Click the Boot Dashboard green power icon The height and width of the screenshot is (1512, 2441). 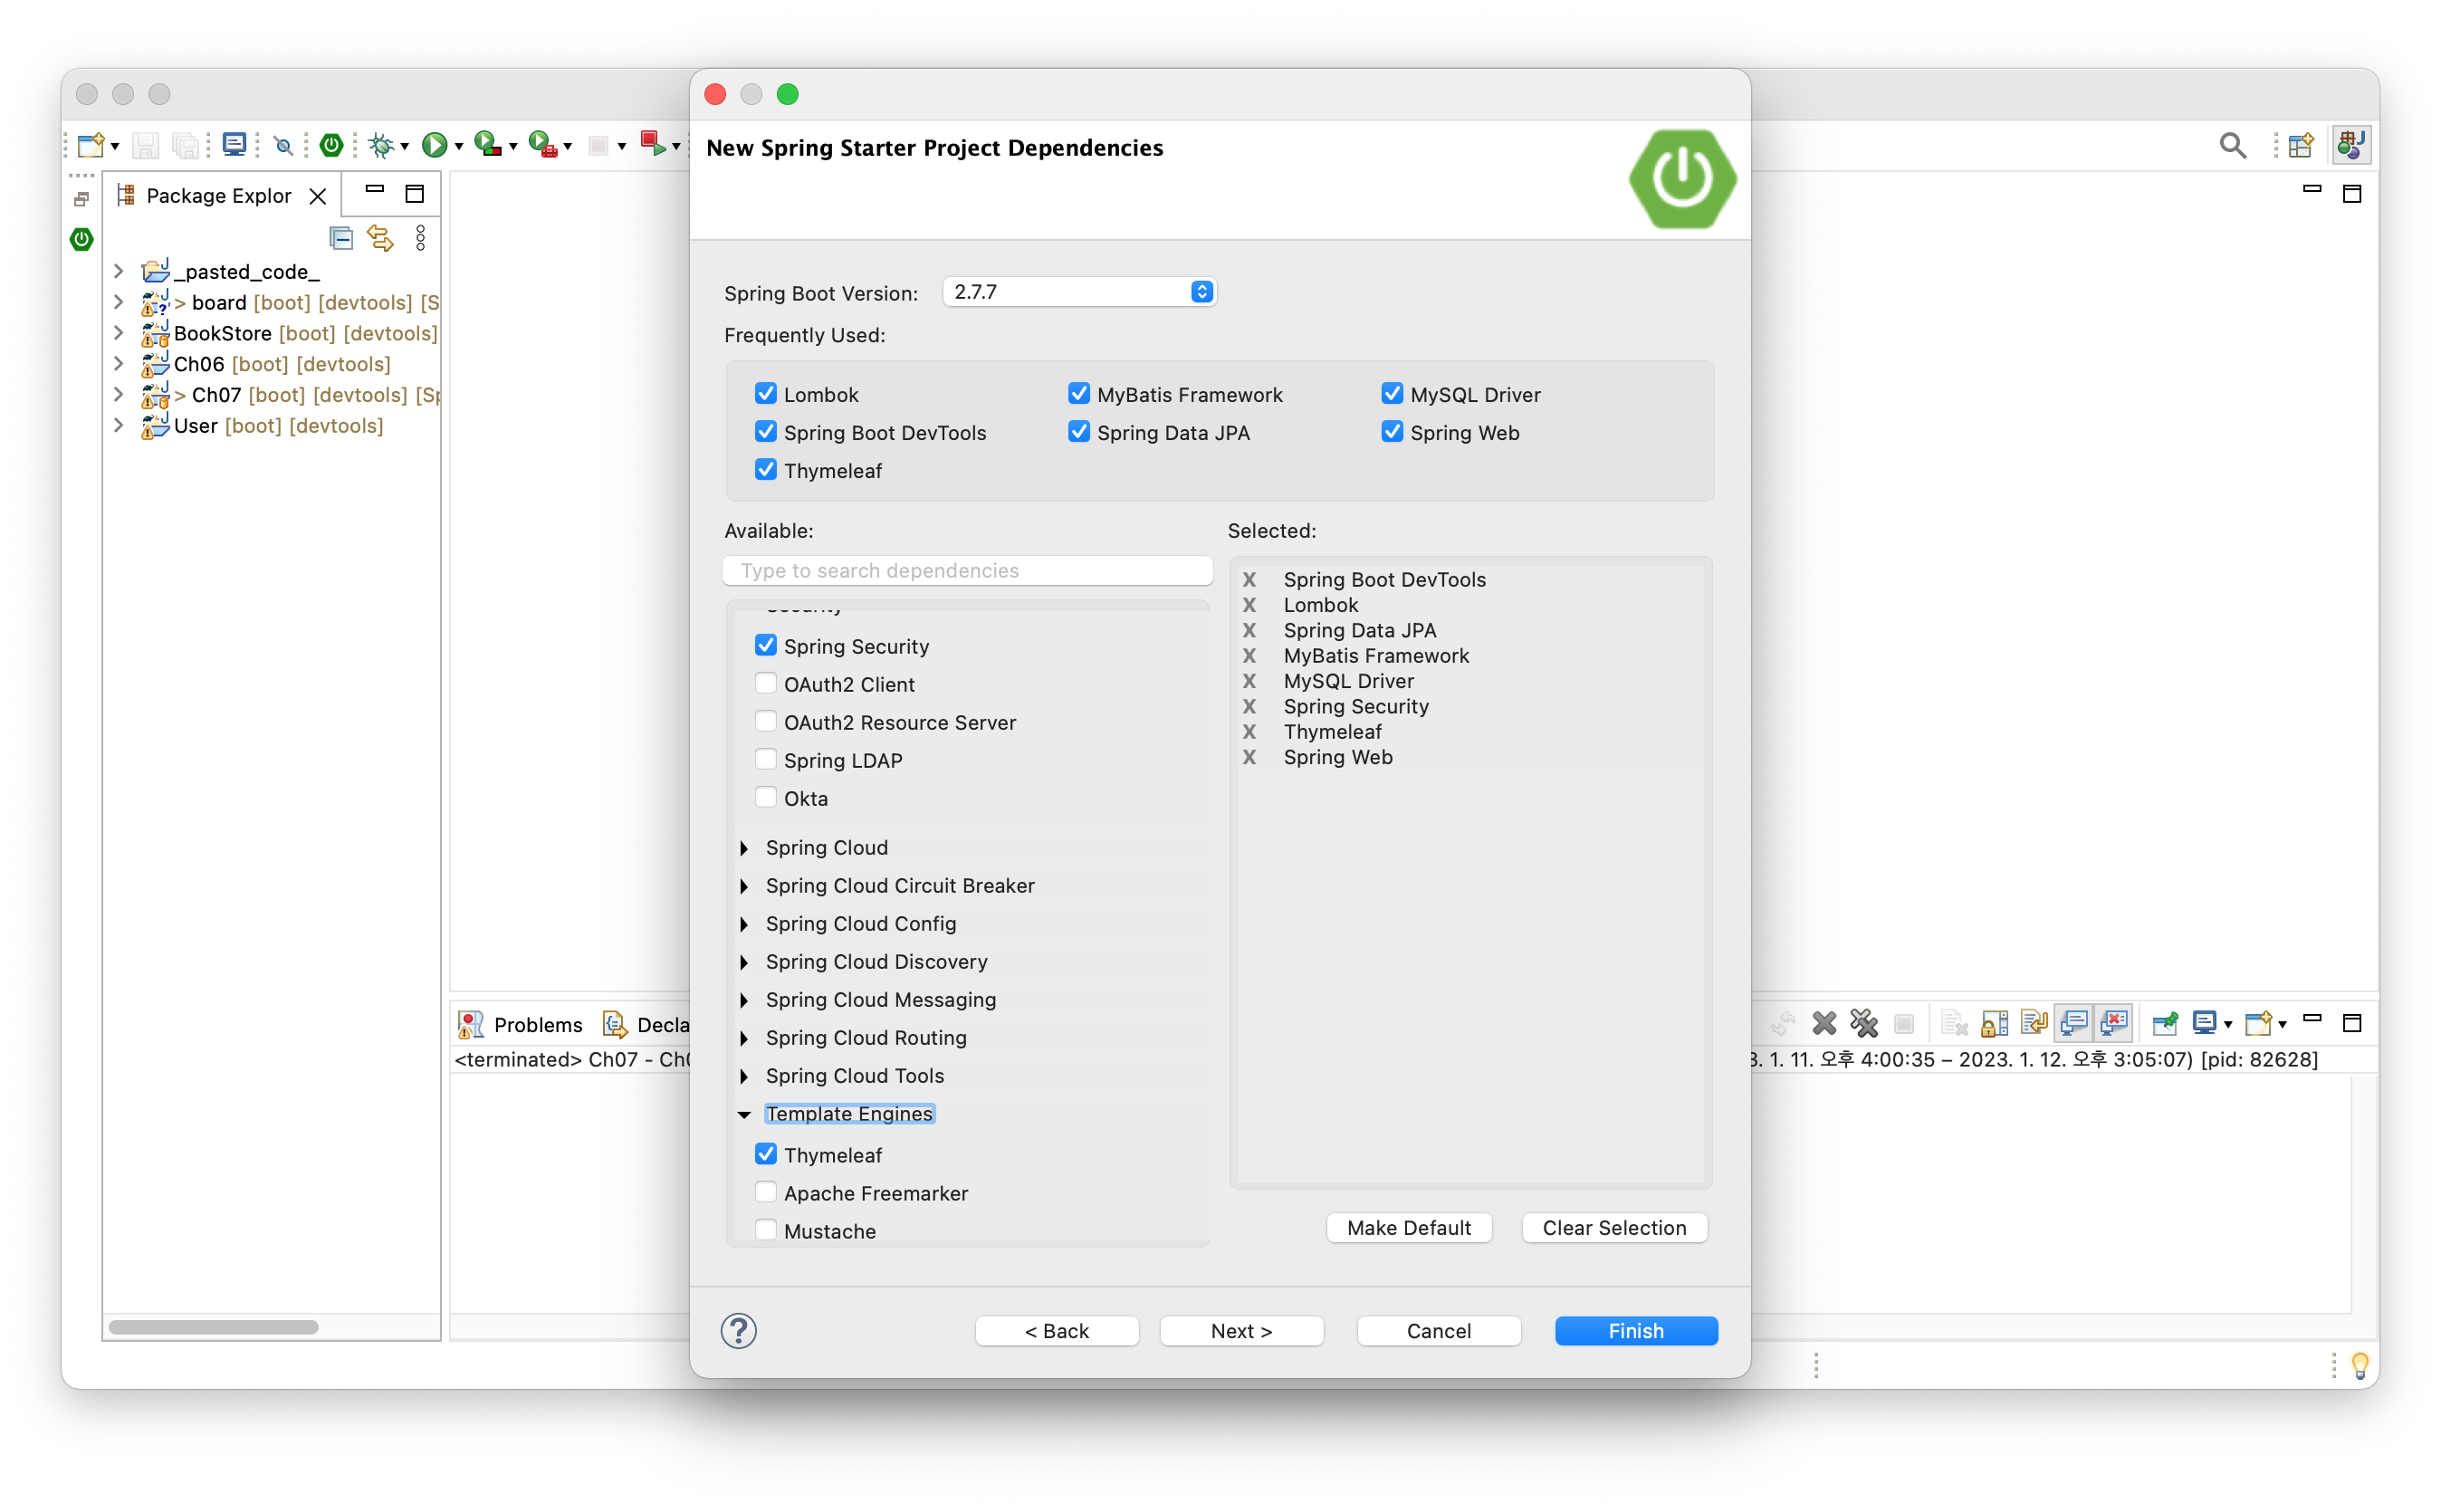[331, 146]
